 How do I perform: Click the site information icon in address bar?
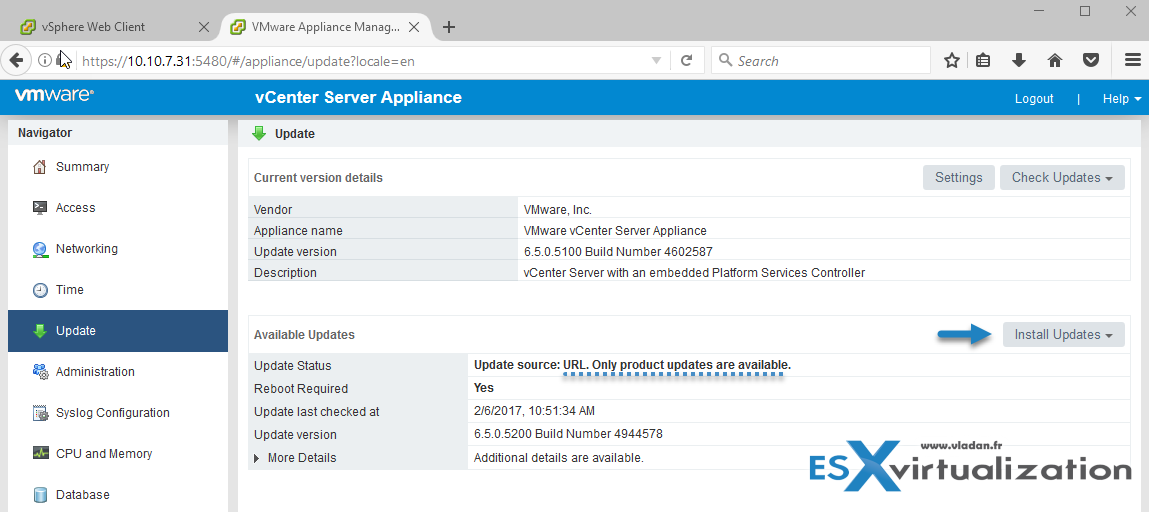[x=45, y=61]
